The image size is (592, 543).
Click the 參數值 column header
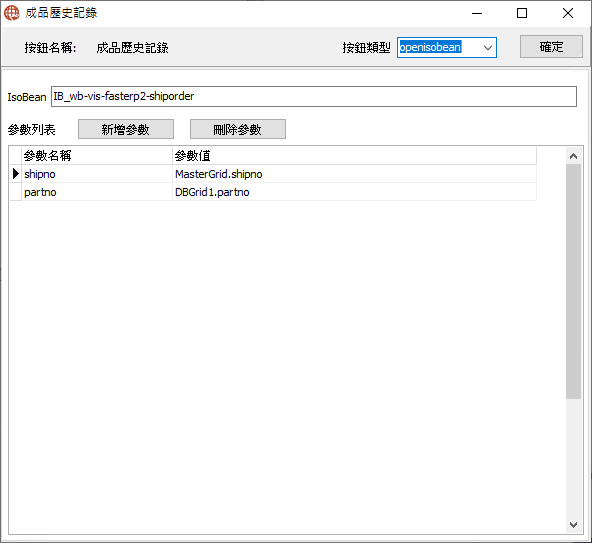click(x=354, y=156)
